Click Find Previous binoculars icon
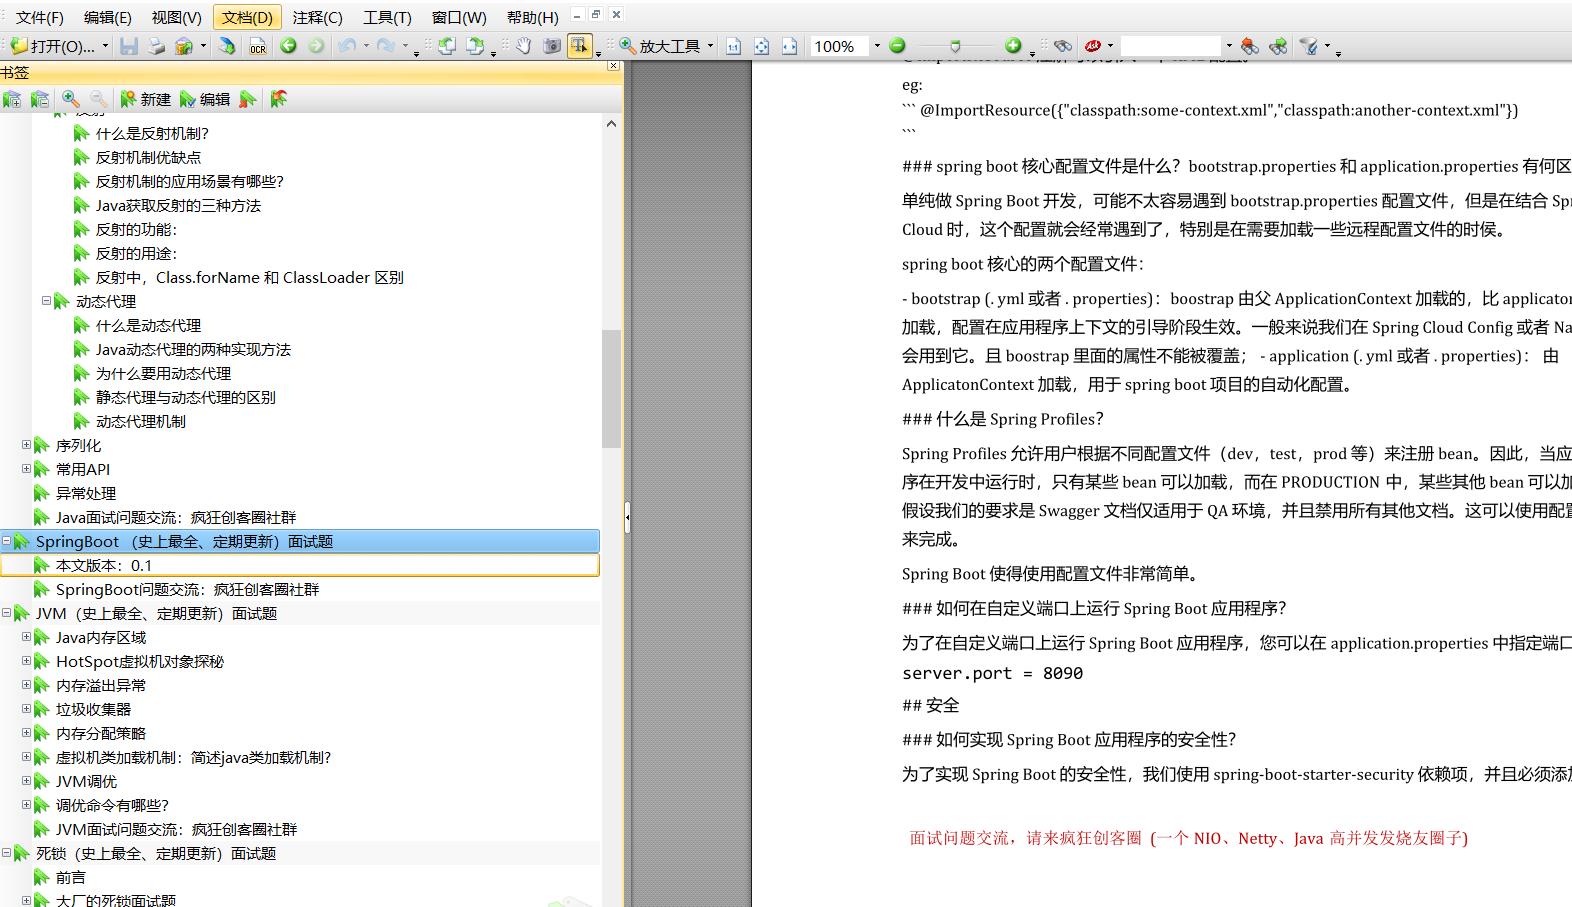Image resolution: width=1572 pixels, height=907 pixels. point(1250,46)
